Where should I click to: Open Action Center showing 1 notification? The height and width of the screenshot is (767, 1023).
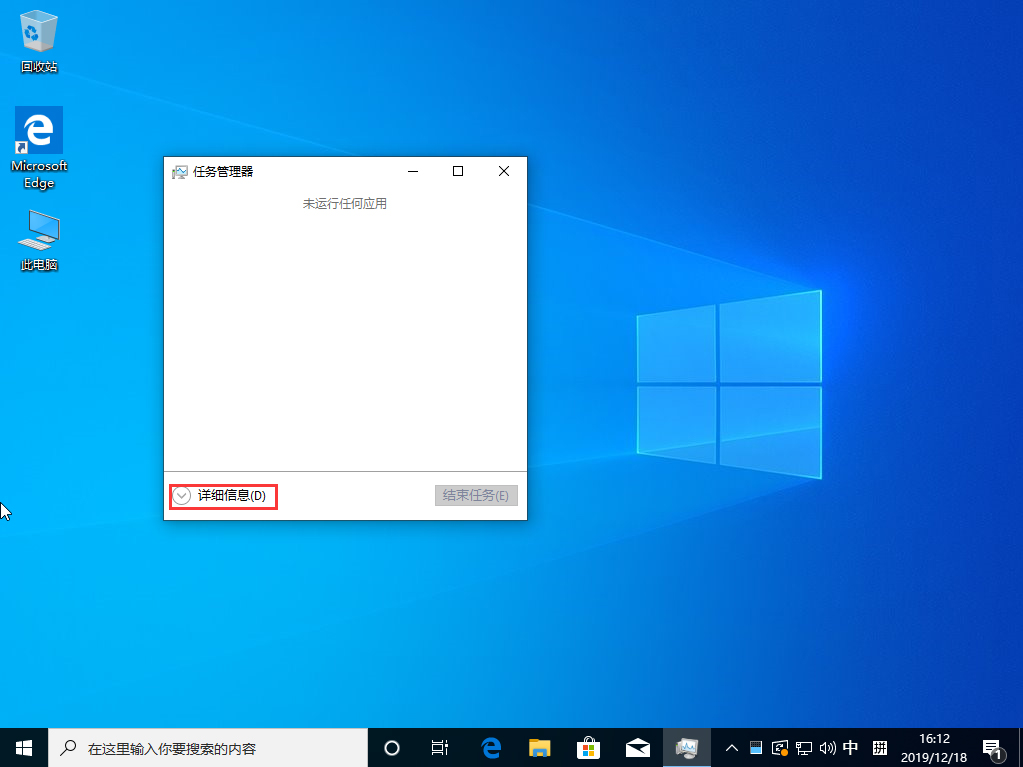993,747
